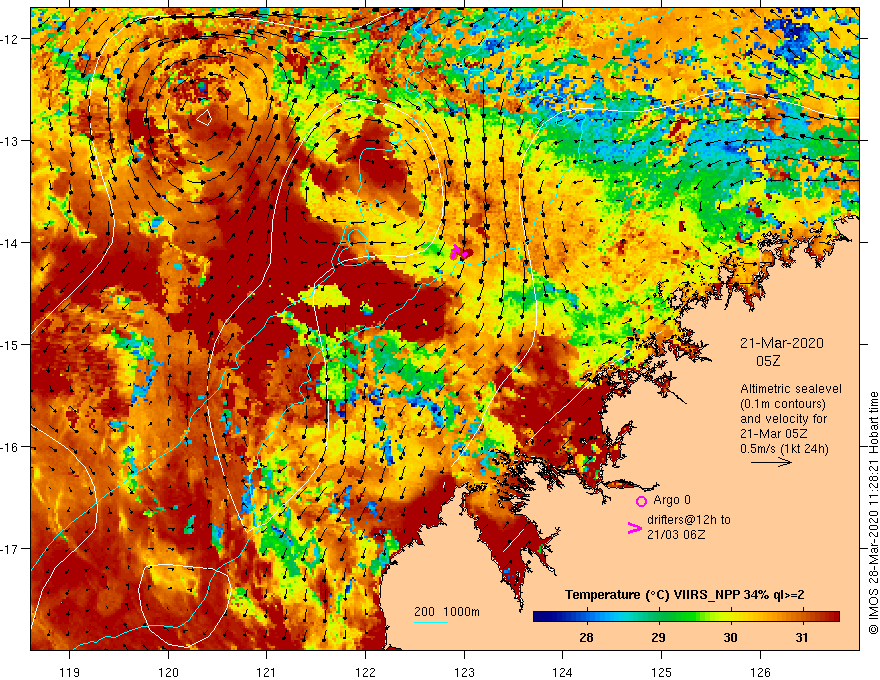The image size is (880, 680).
Task: Click the 126 longitude axis label
Action: (760, 672)
